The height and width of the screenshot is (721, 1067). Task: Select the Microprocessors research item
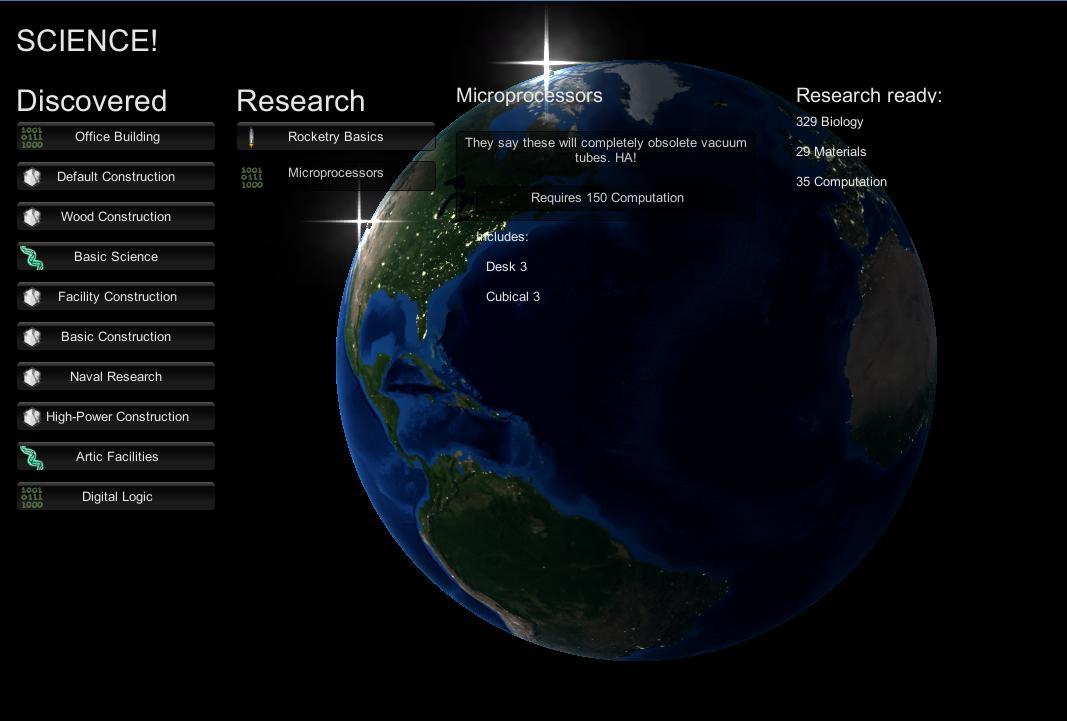coord(336,173)
